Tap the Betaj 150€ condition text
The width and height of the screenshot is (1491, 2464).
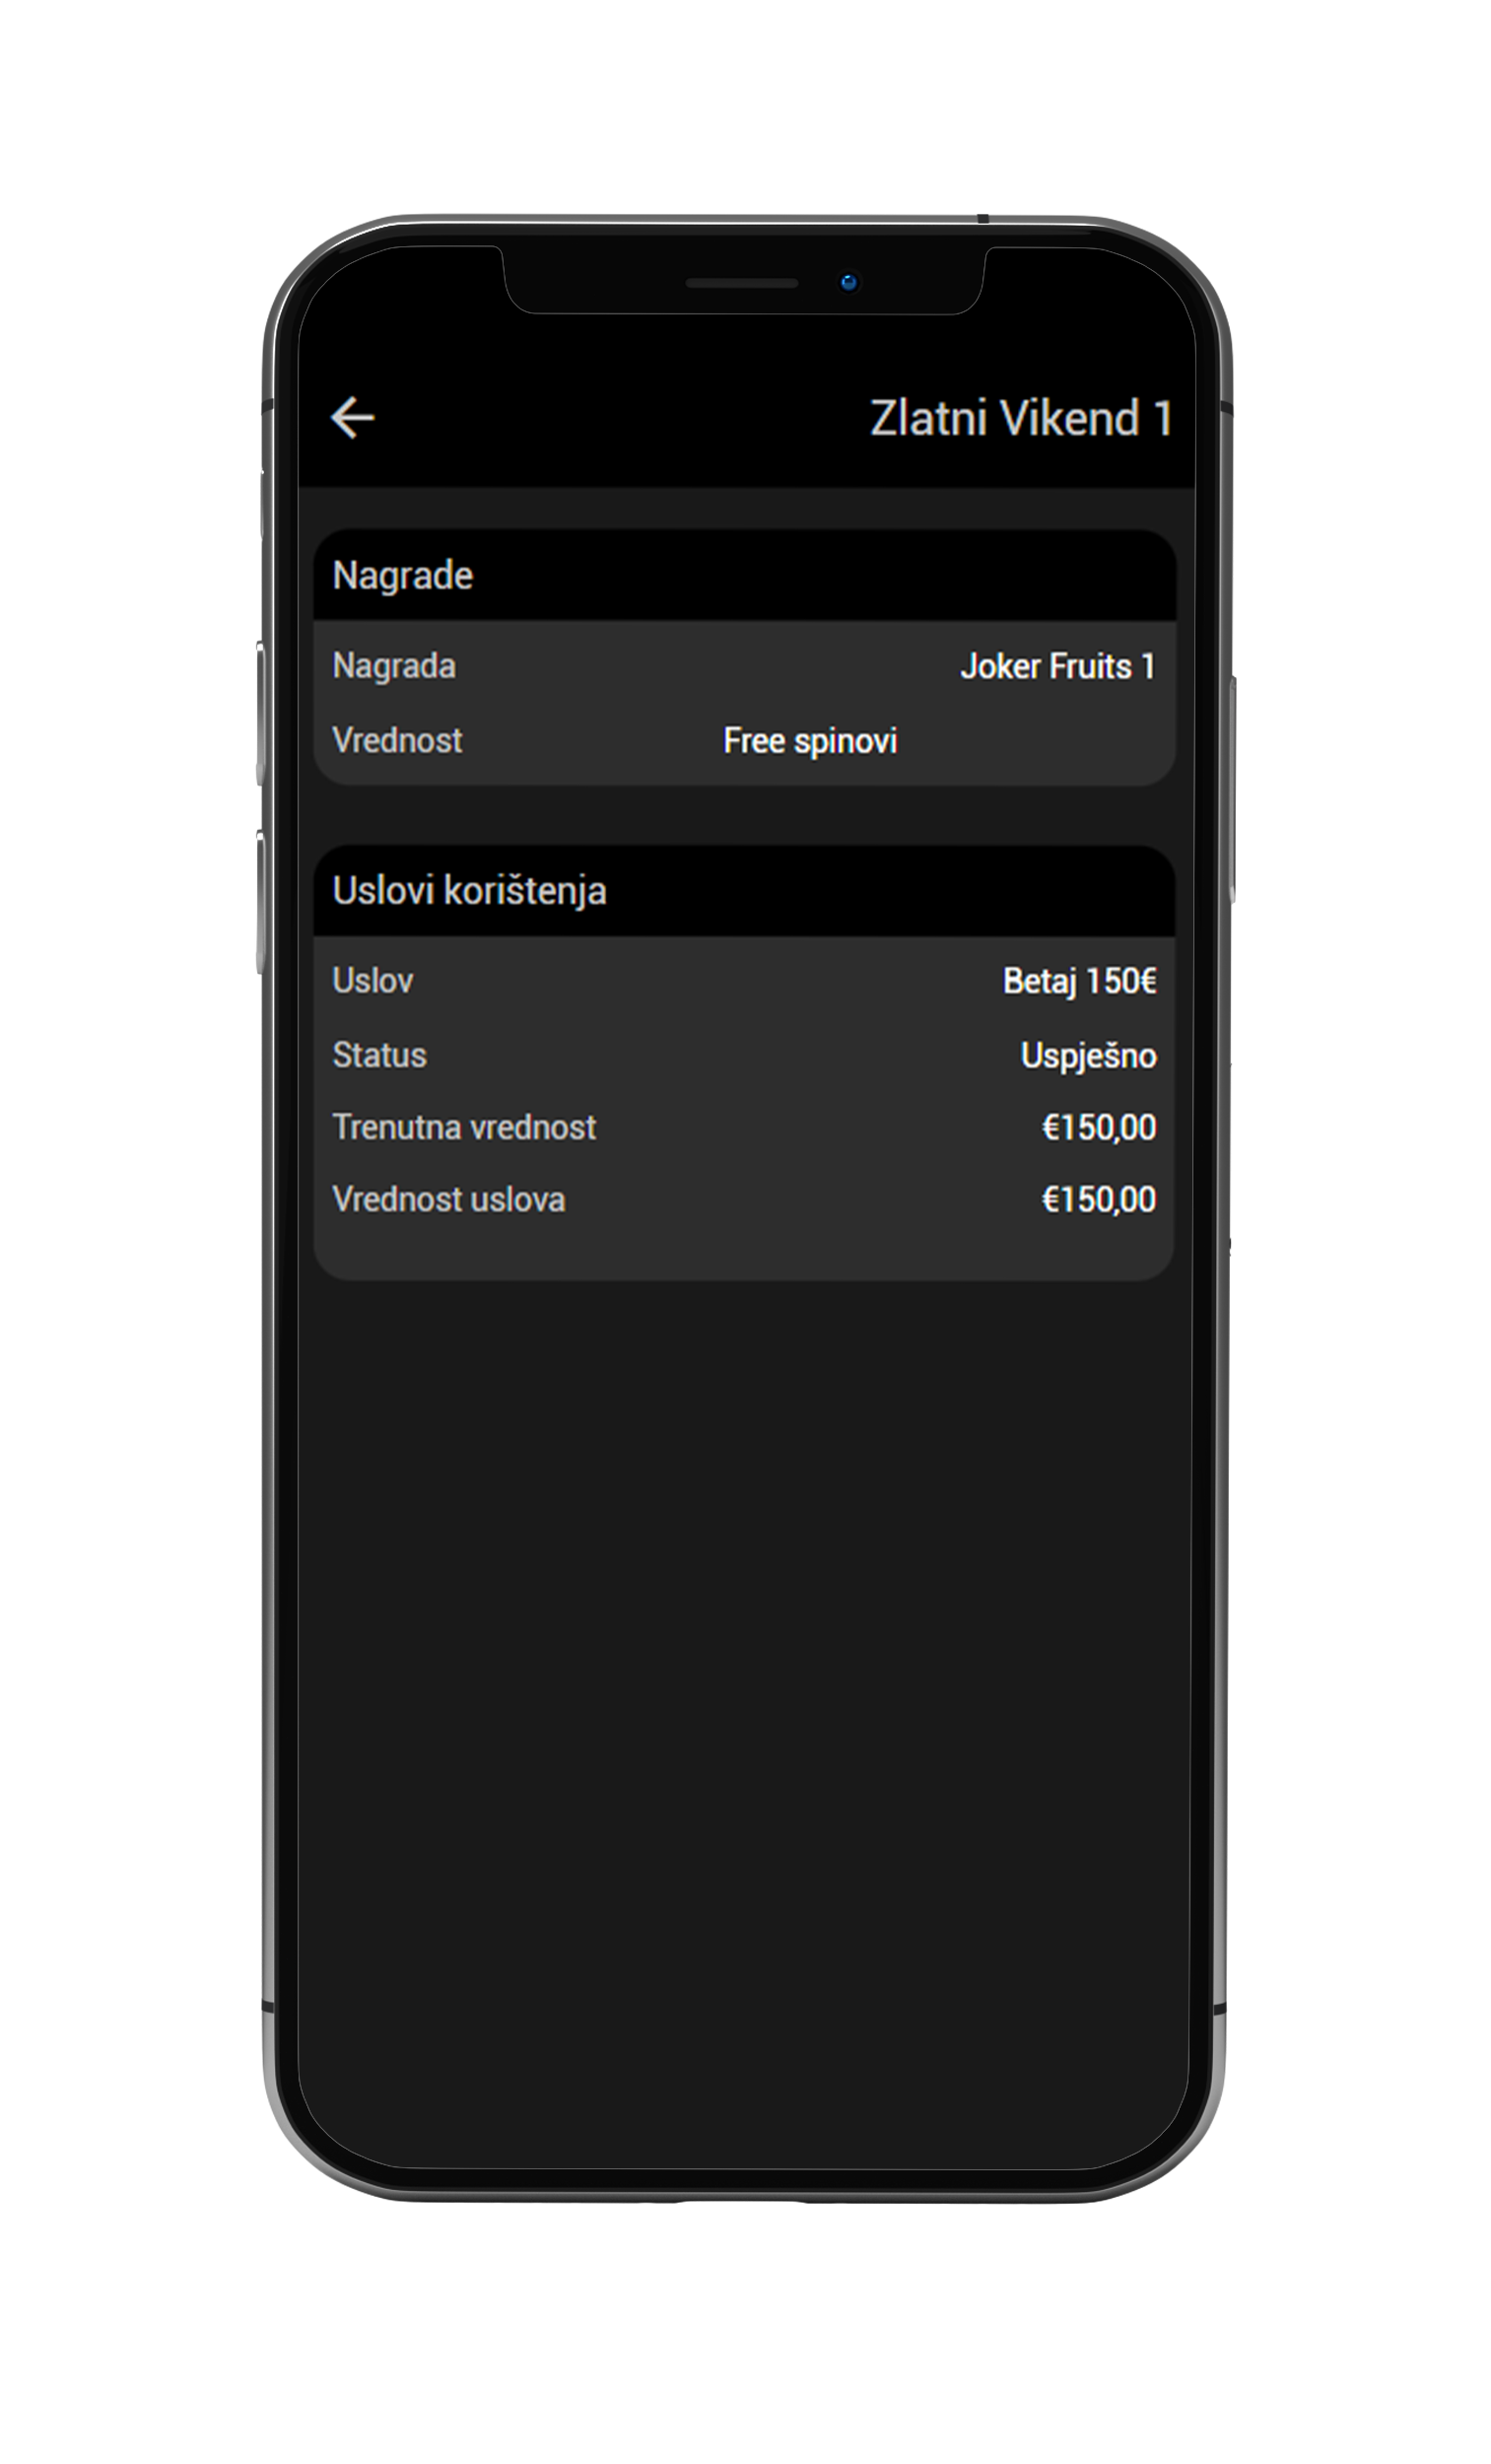pyautogui.click(x=1079, y=981)
